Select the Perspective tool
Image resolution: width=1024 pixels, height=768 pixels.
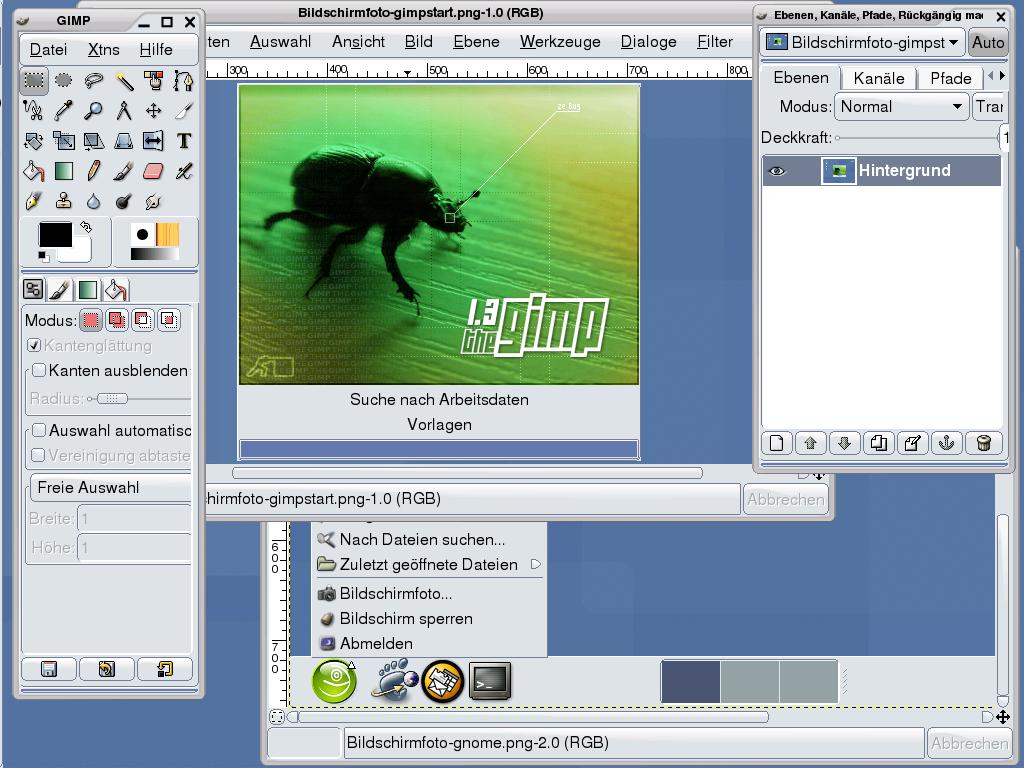123,141
